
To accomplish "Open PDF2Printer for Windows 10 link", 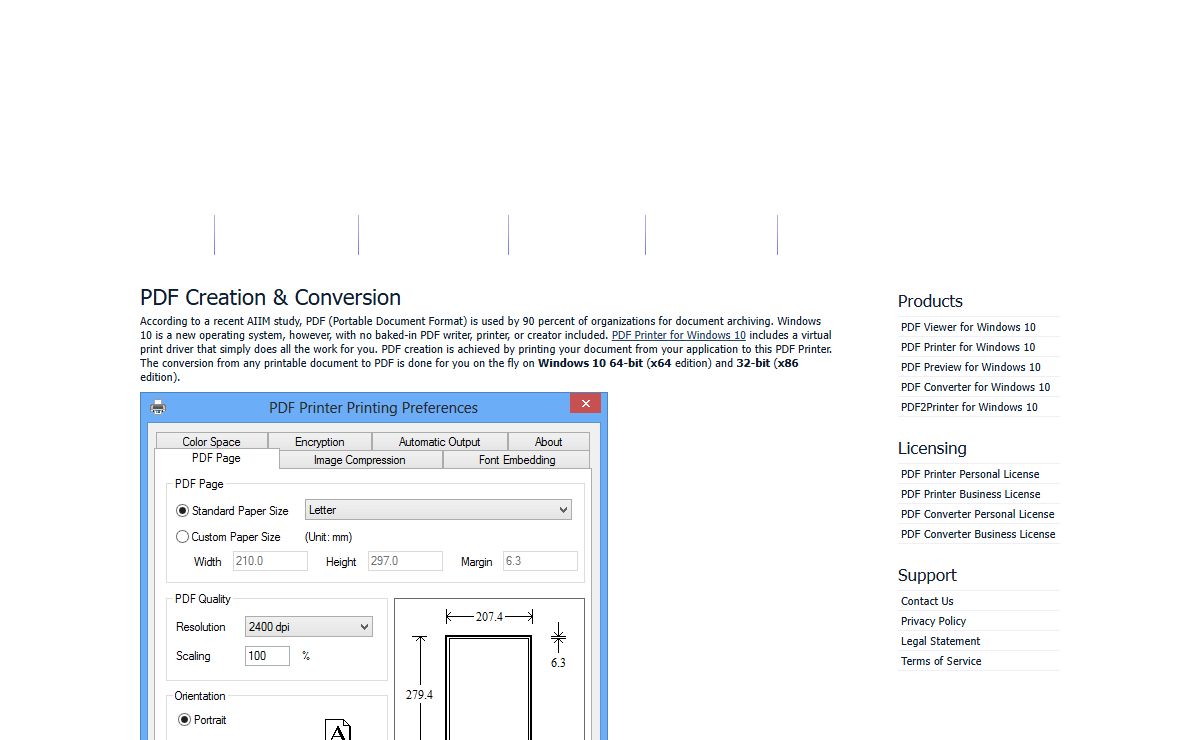I will (969, 407).
